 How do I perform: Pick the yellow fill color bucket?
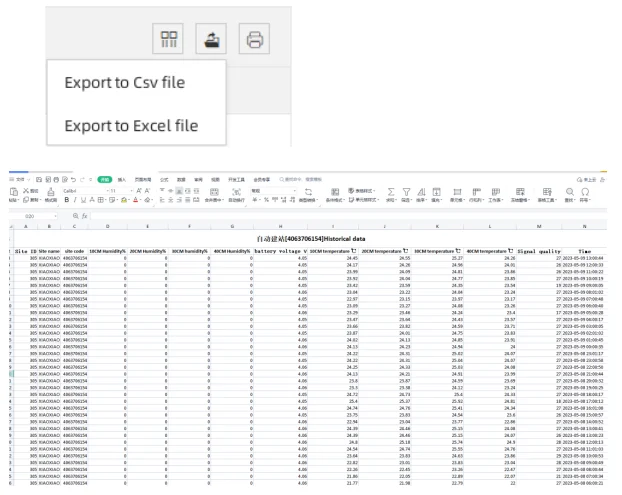click(125, 200)
